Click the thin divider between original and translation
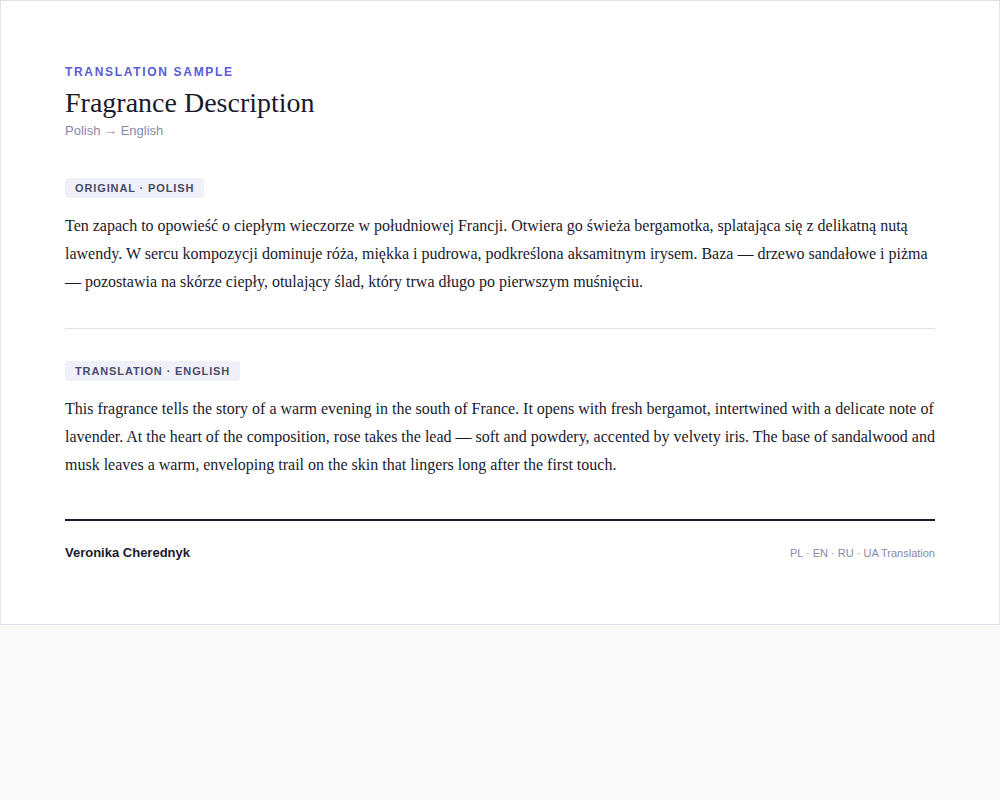 coord(500,329)
